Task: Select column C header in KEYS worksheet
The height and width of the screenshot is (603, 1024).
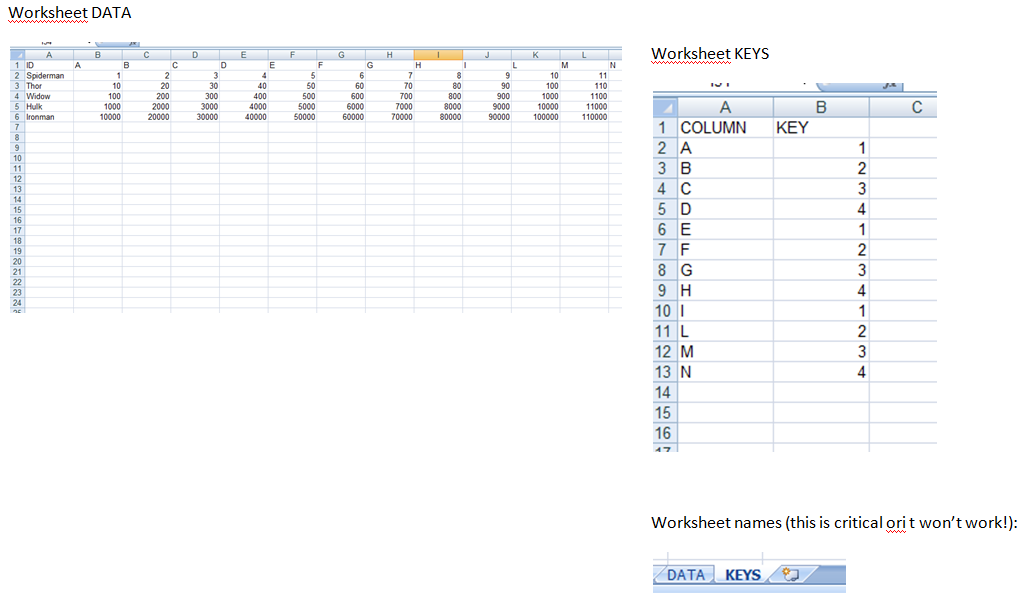Action: 903,107
